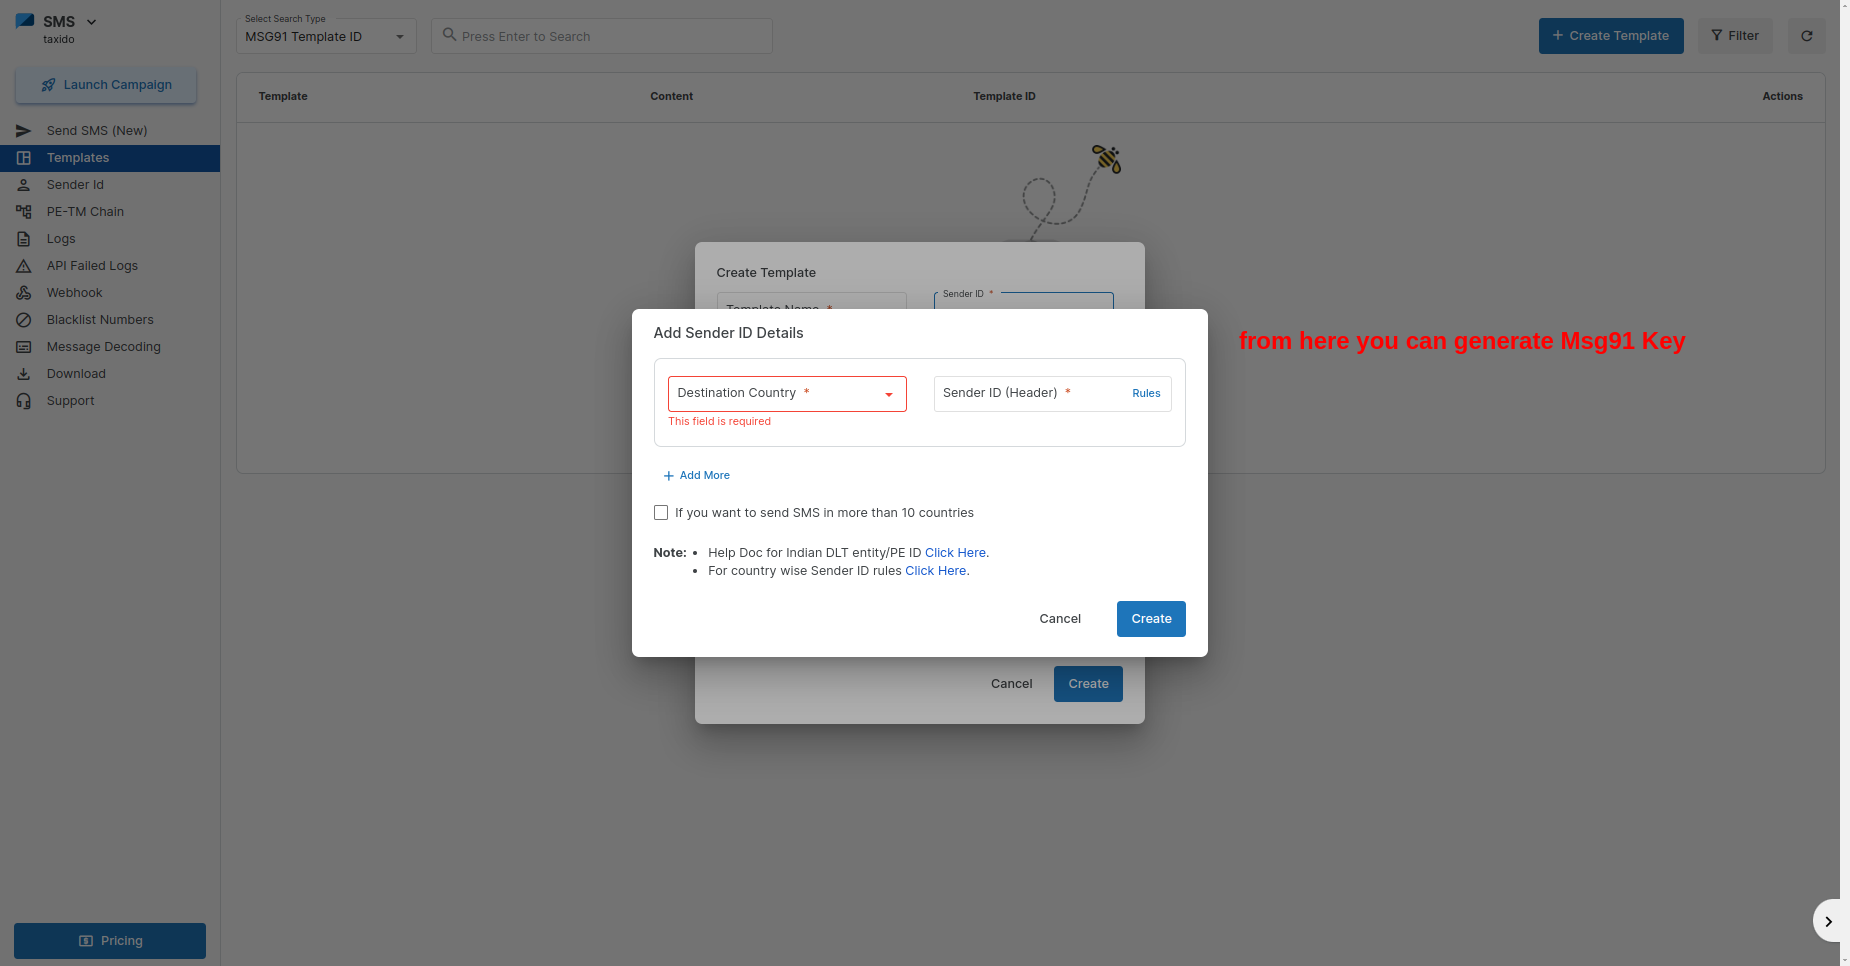
Task: Open Click Here link for DLT help doc
Action: (x=955, y=553)
